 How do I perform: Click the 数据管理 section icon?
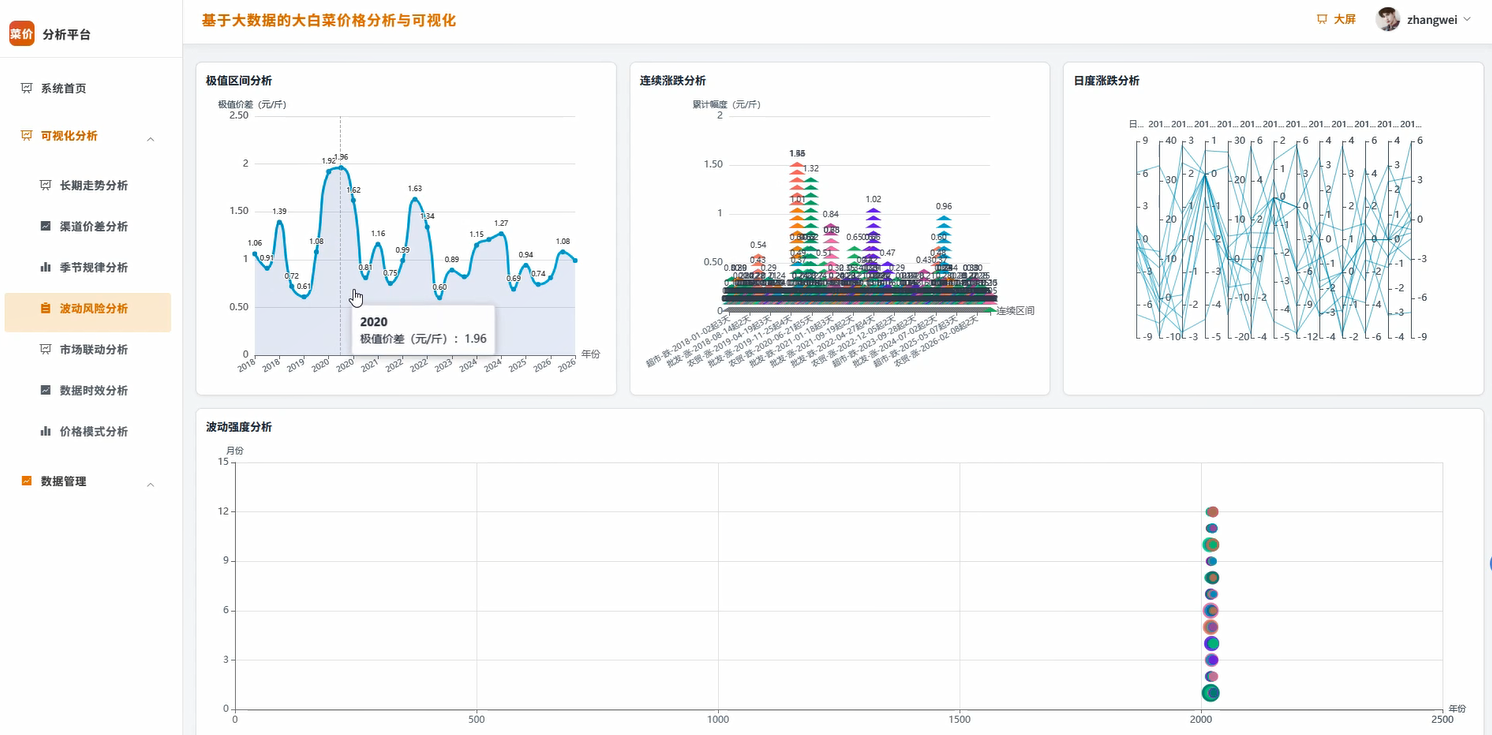click(27, 481)
